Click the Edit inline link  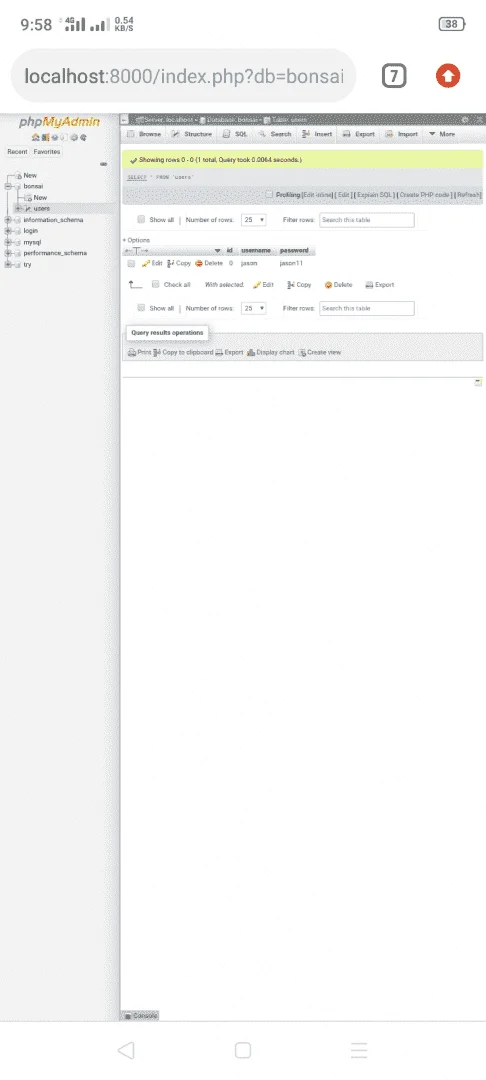(317, 195)
